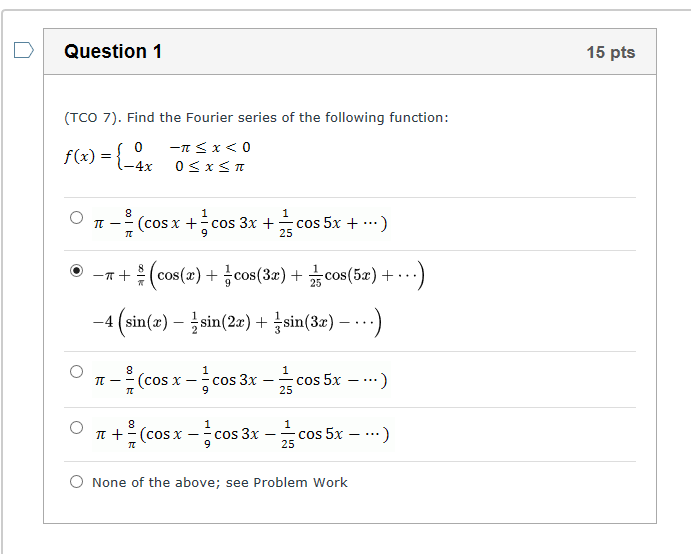The height and width of the screenshot is (554, 691).
Task: Click the third answer's formula text
Action: (x=241, y=380)
